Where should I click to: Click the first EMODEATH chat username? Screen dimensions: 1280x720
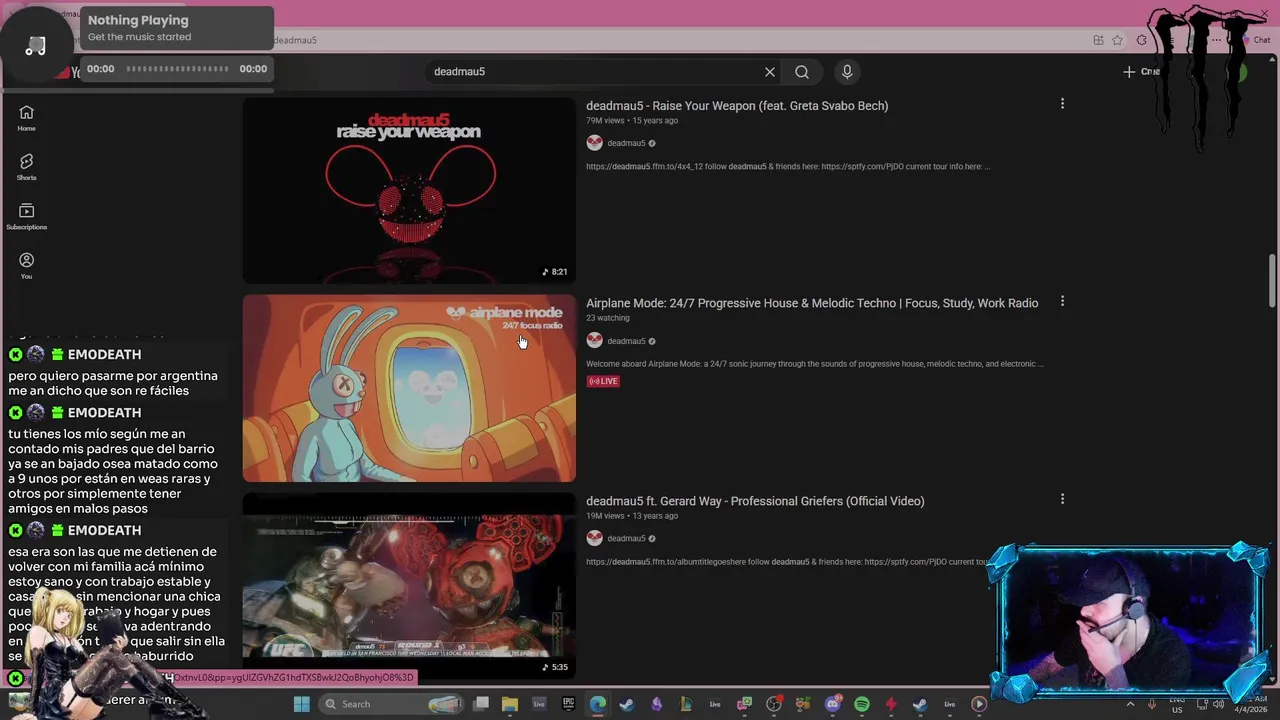pos(104,355)
